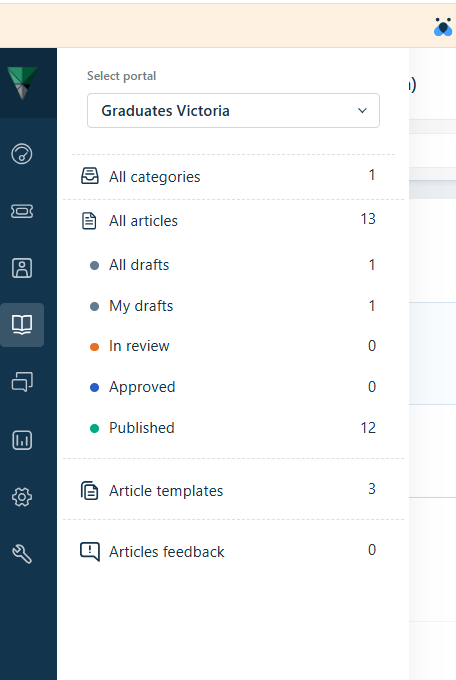
Task: Select the knowledge base book icon
Action: (22, 325)
